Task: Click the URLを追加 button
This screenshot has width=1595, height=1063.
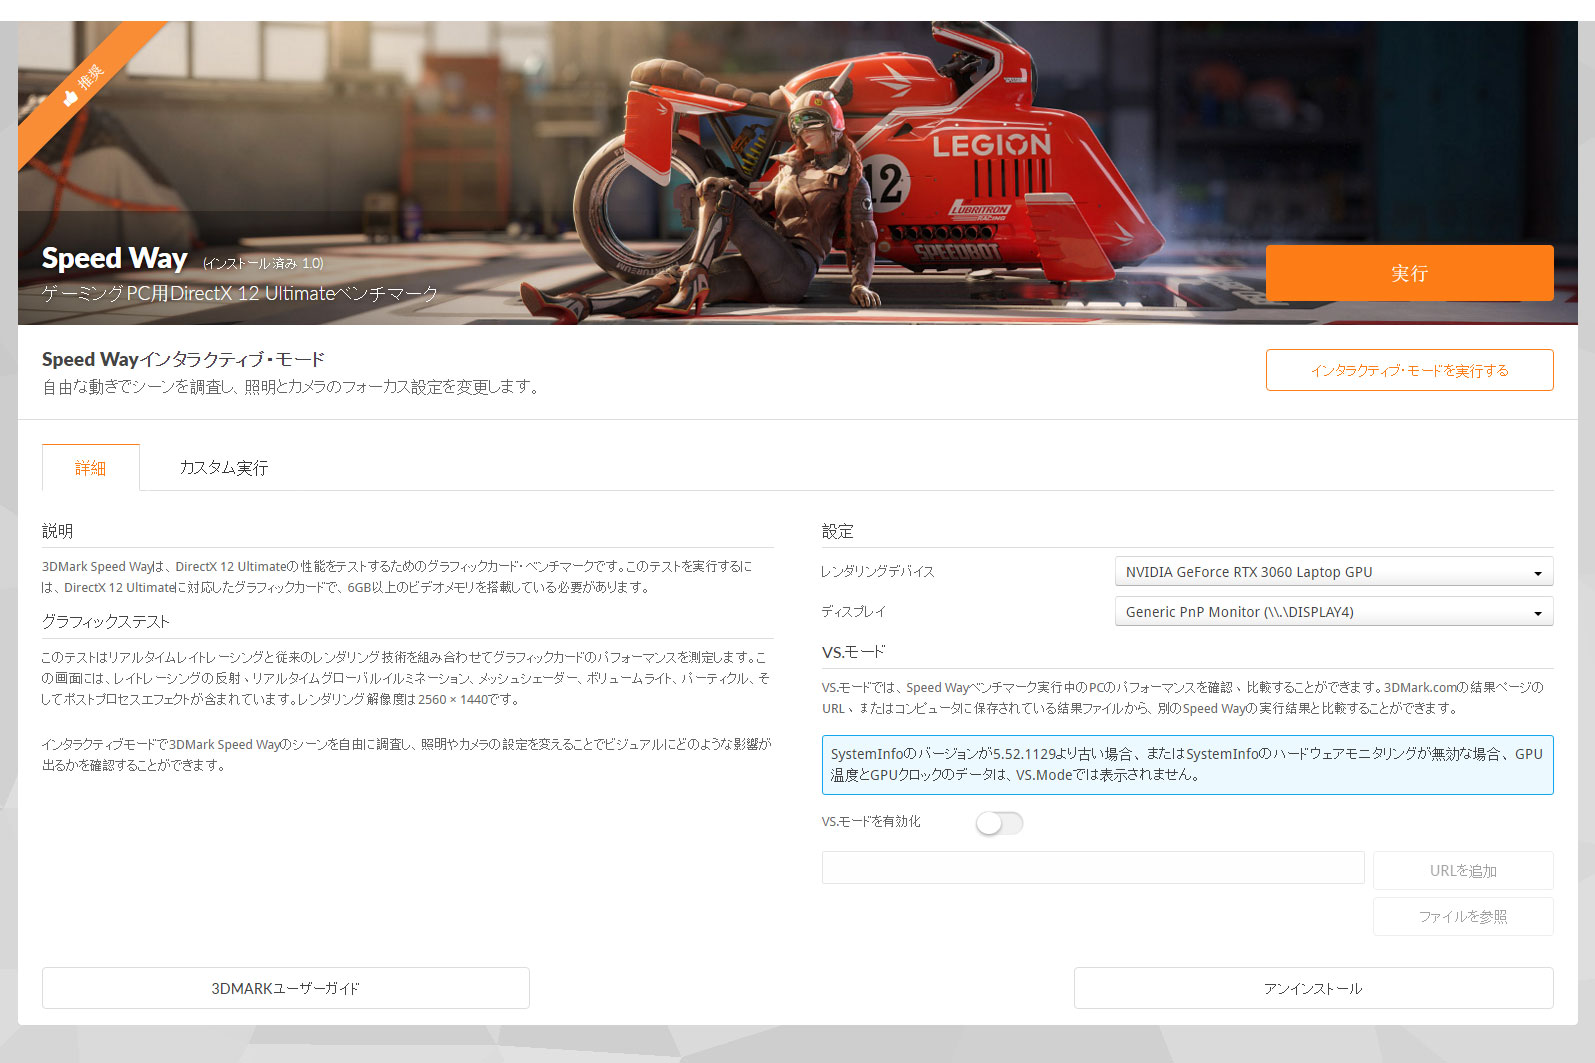Action: pos(1463,871)
